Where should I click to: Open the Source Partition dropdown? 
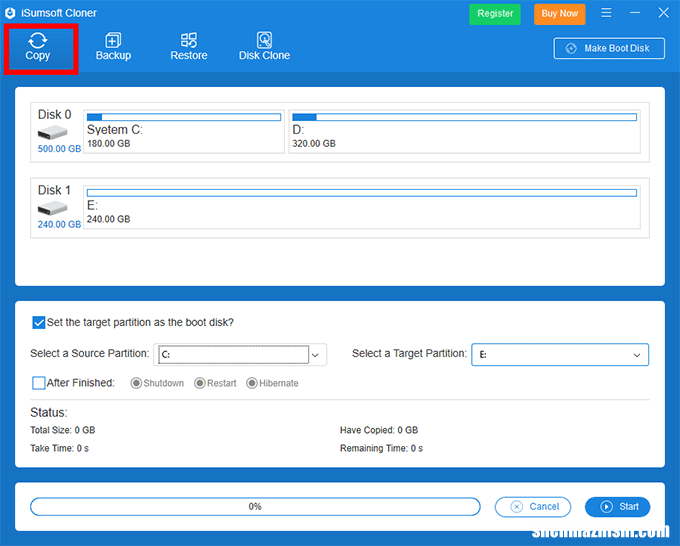[240, 355]
